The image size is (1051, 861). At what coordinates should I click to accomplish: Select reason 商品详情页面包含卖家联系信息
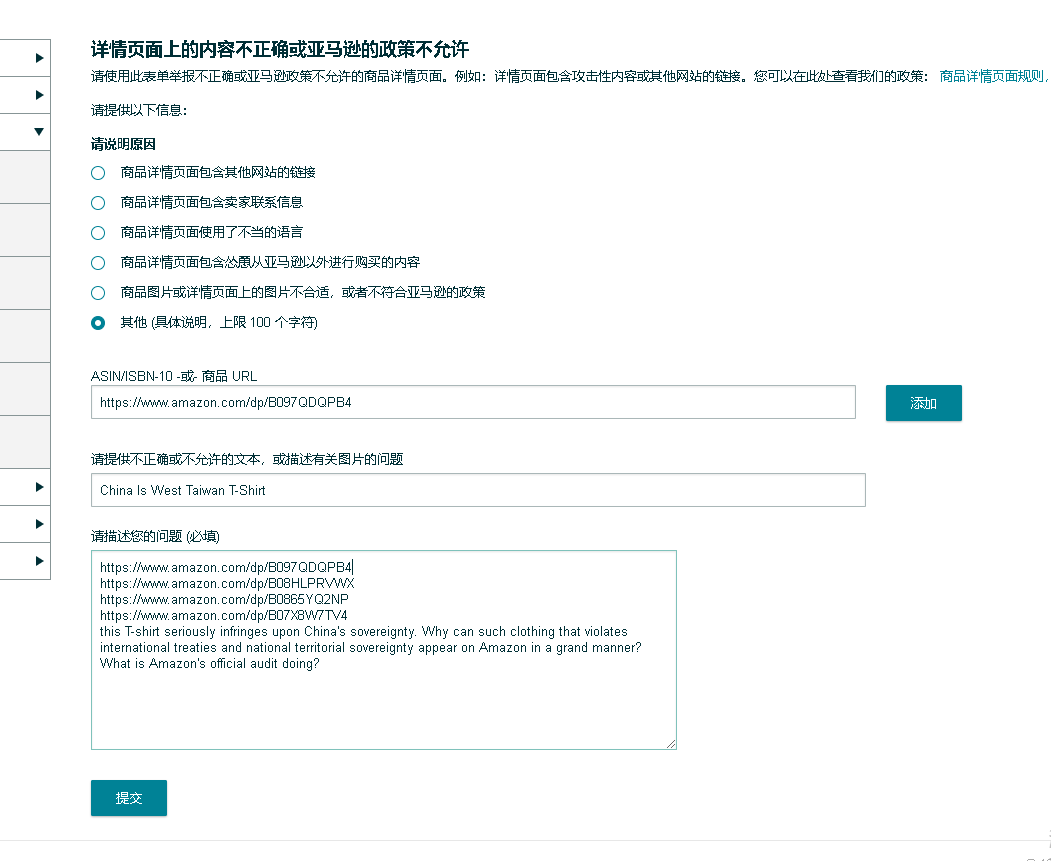(98, 203)
